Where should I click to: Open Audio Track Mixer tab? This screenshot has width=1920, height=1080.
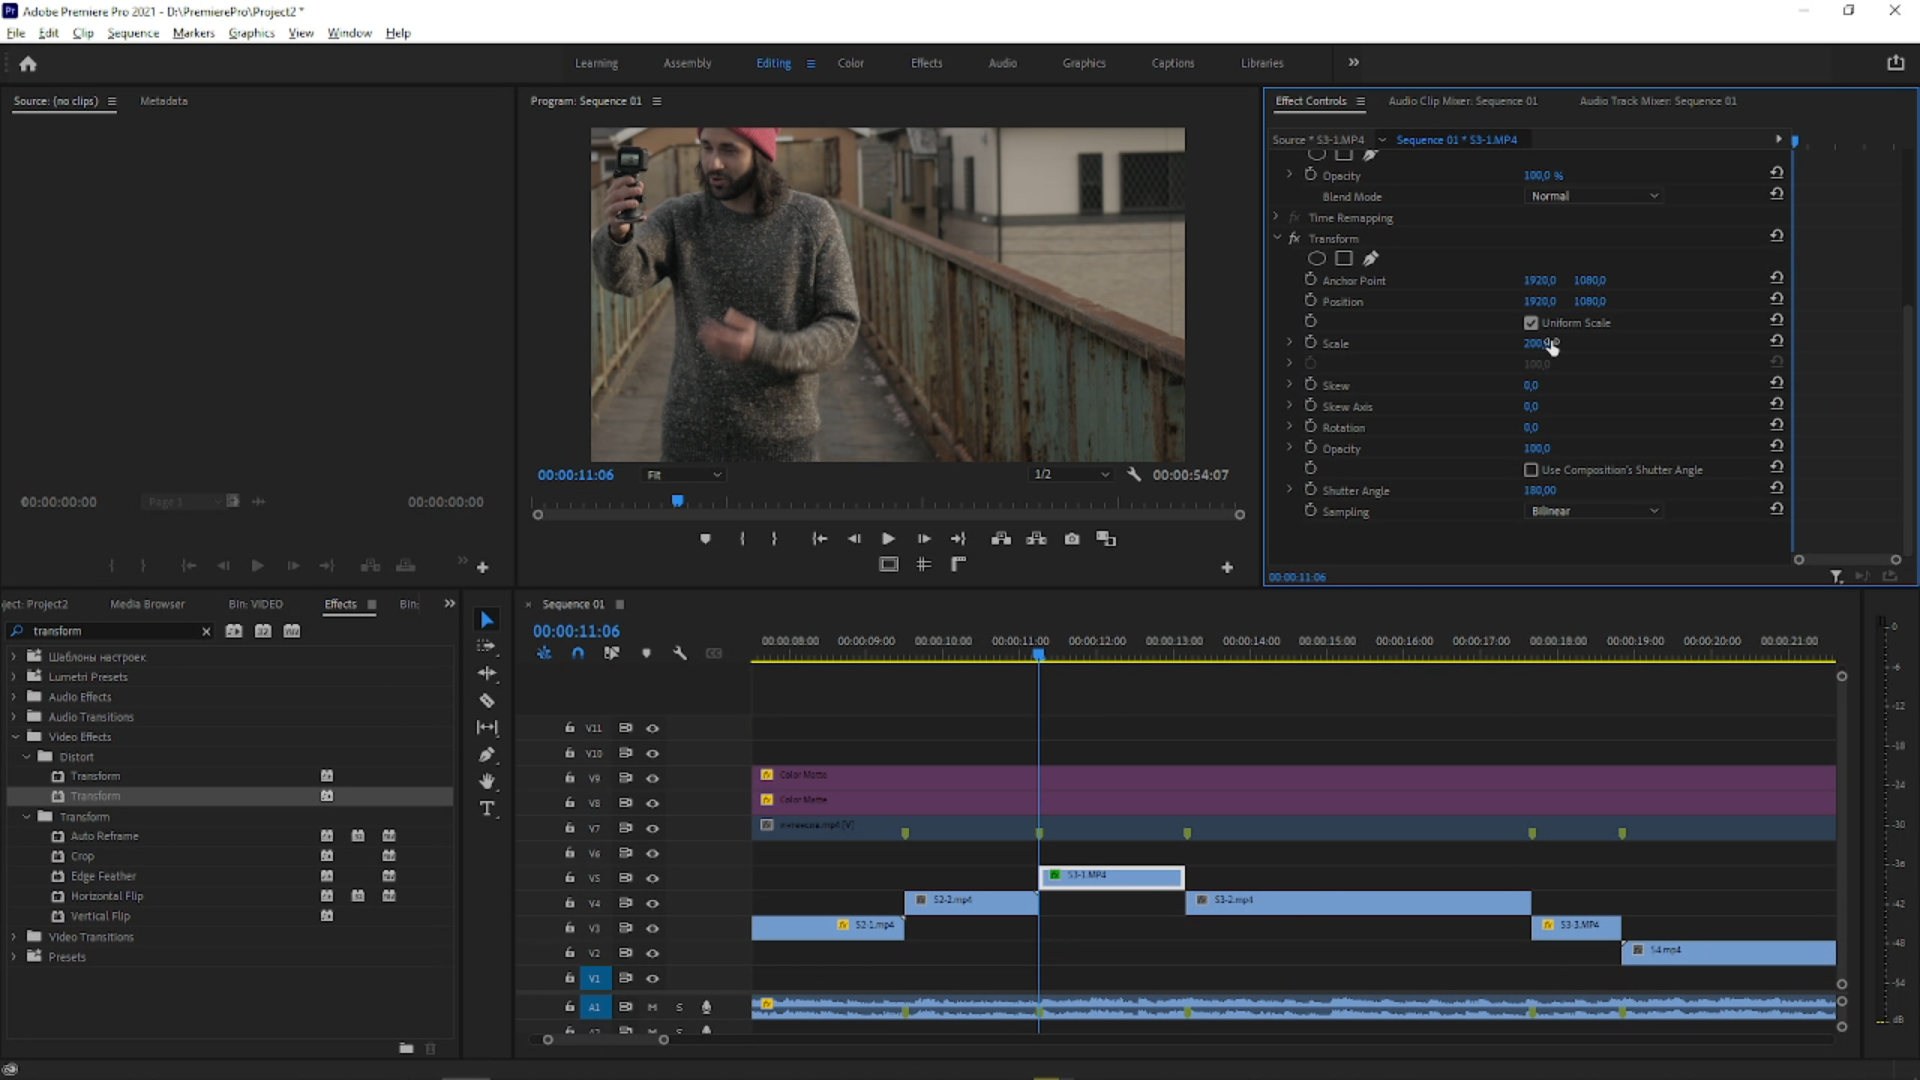(x=1658, y=101)
